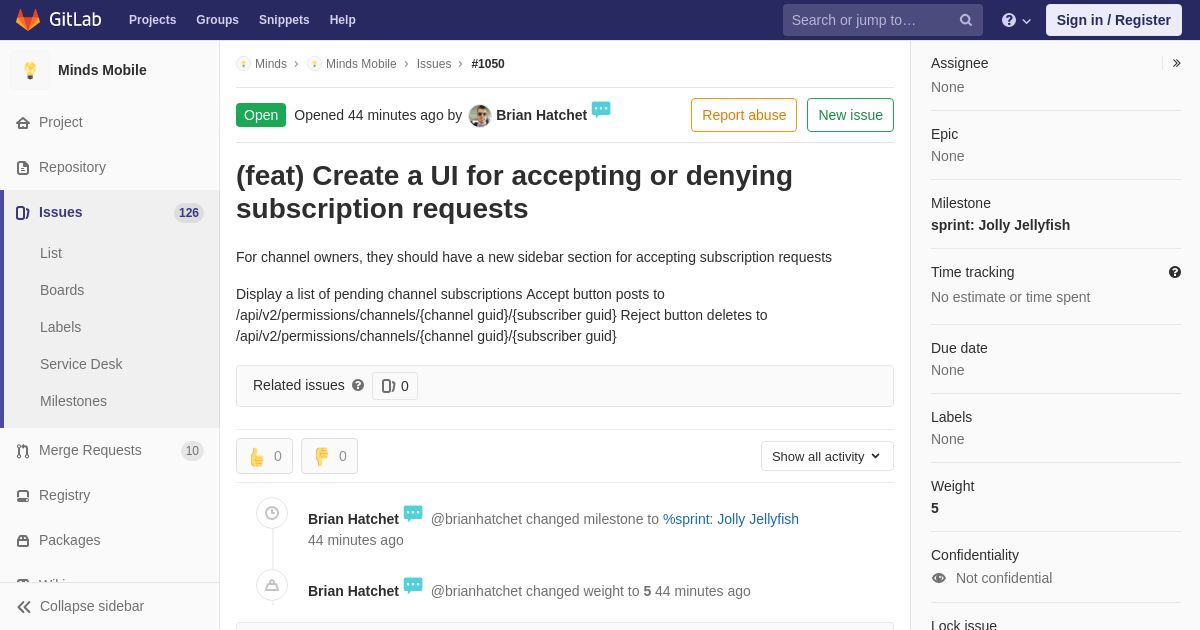Viewport: 1200px width, 630px height.
Task: Click chat bubble icon on milestone note
Action: [x=413, y=513]
